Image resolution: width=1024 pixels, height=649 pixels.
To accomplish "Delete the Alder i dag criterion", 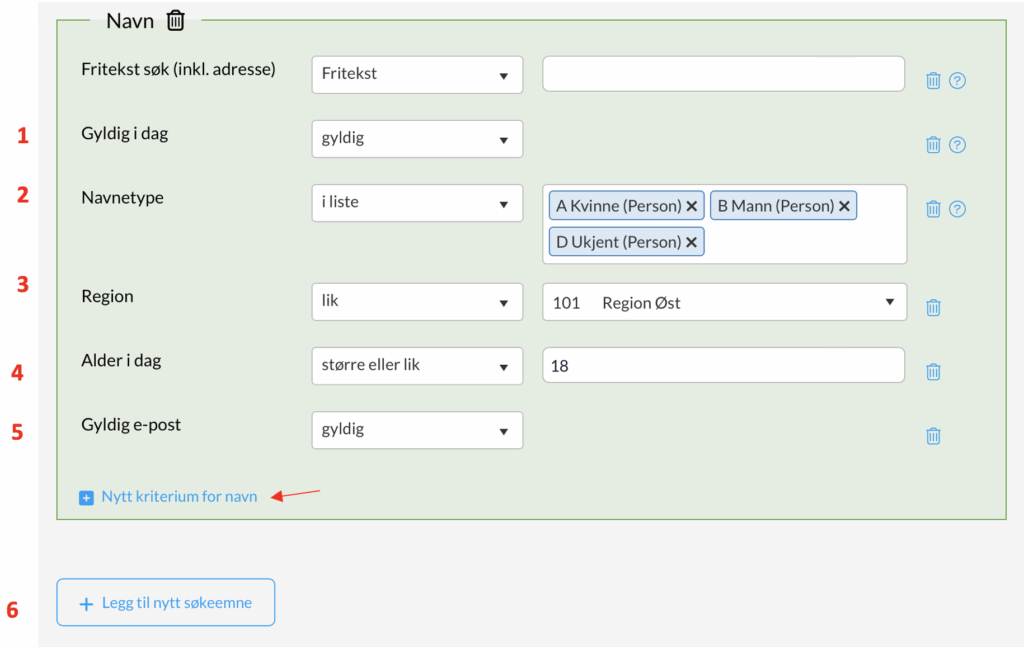I will click(933, 372).
